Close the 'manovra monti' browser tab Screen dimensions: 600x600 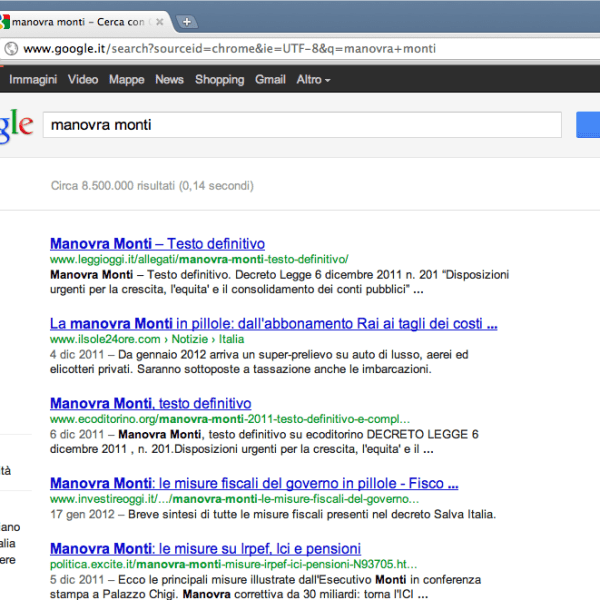click(160, 22)
